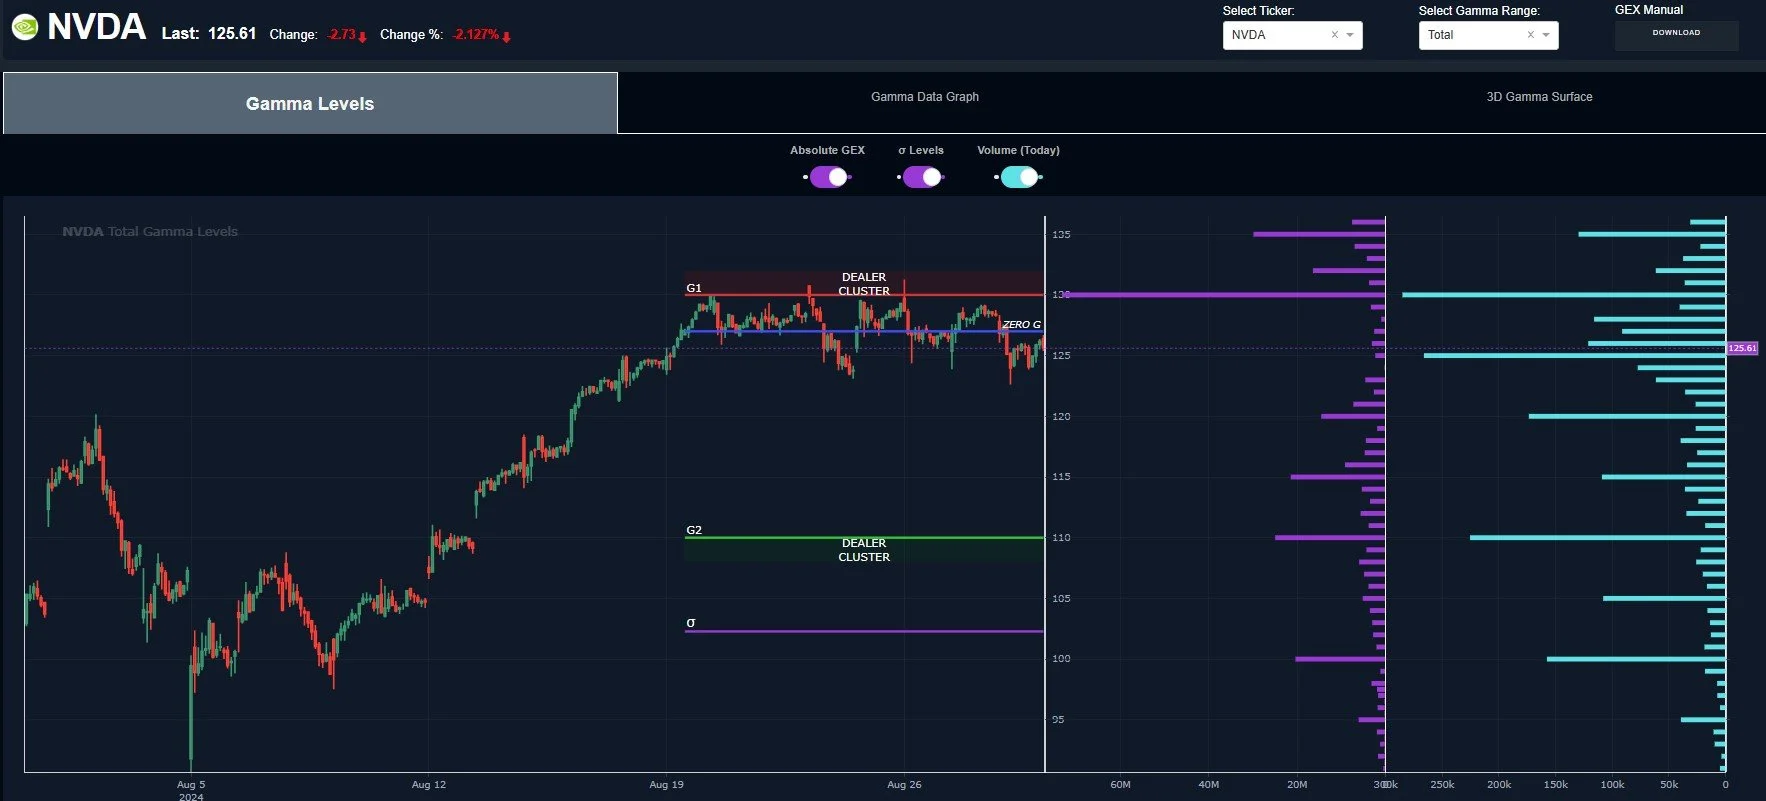Click the ZERO G label on chart
The image size is (1766, 801).
(1021, 324)
